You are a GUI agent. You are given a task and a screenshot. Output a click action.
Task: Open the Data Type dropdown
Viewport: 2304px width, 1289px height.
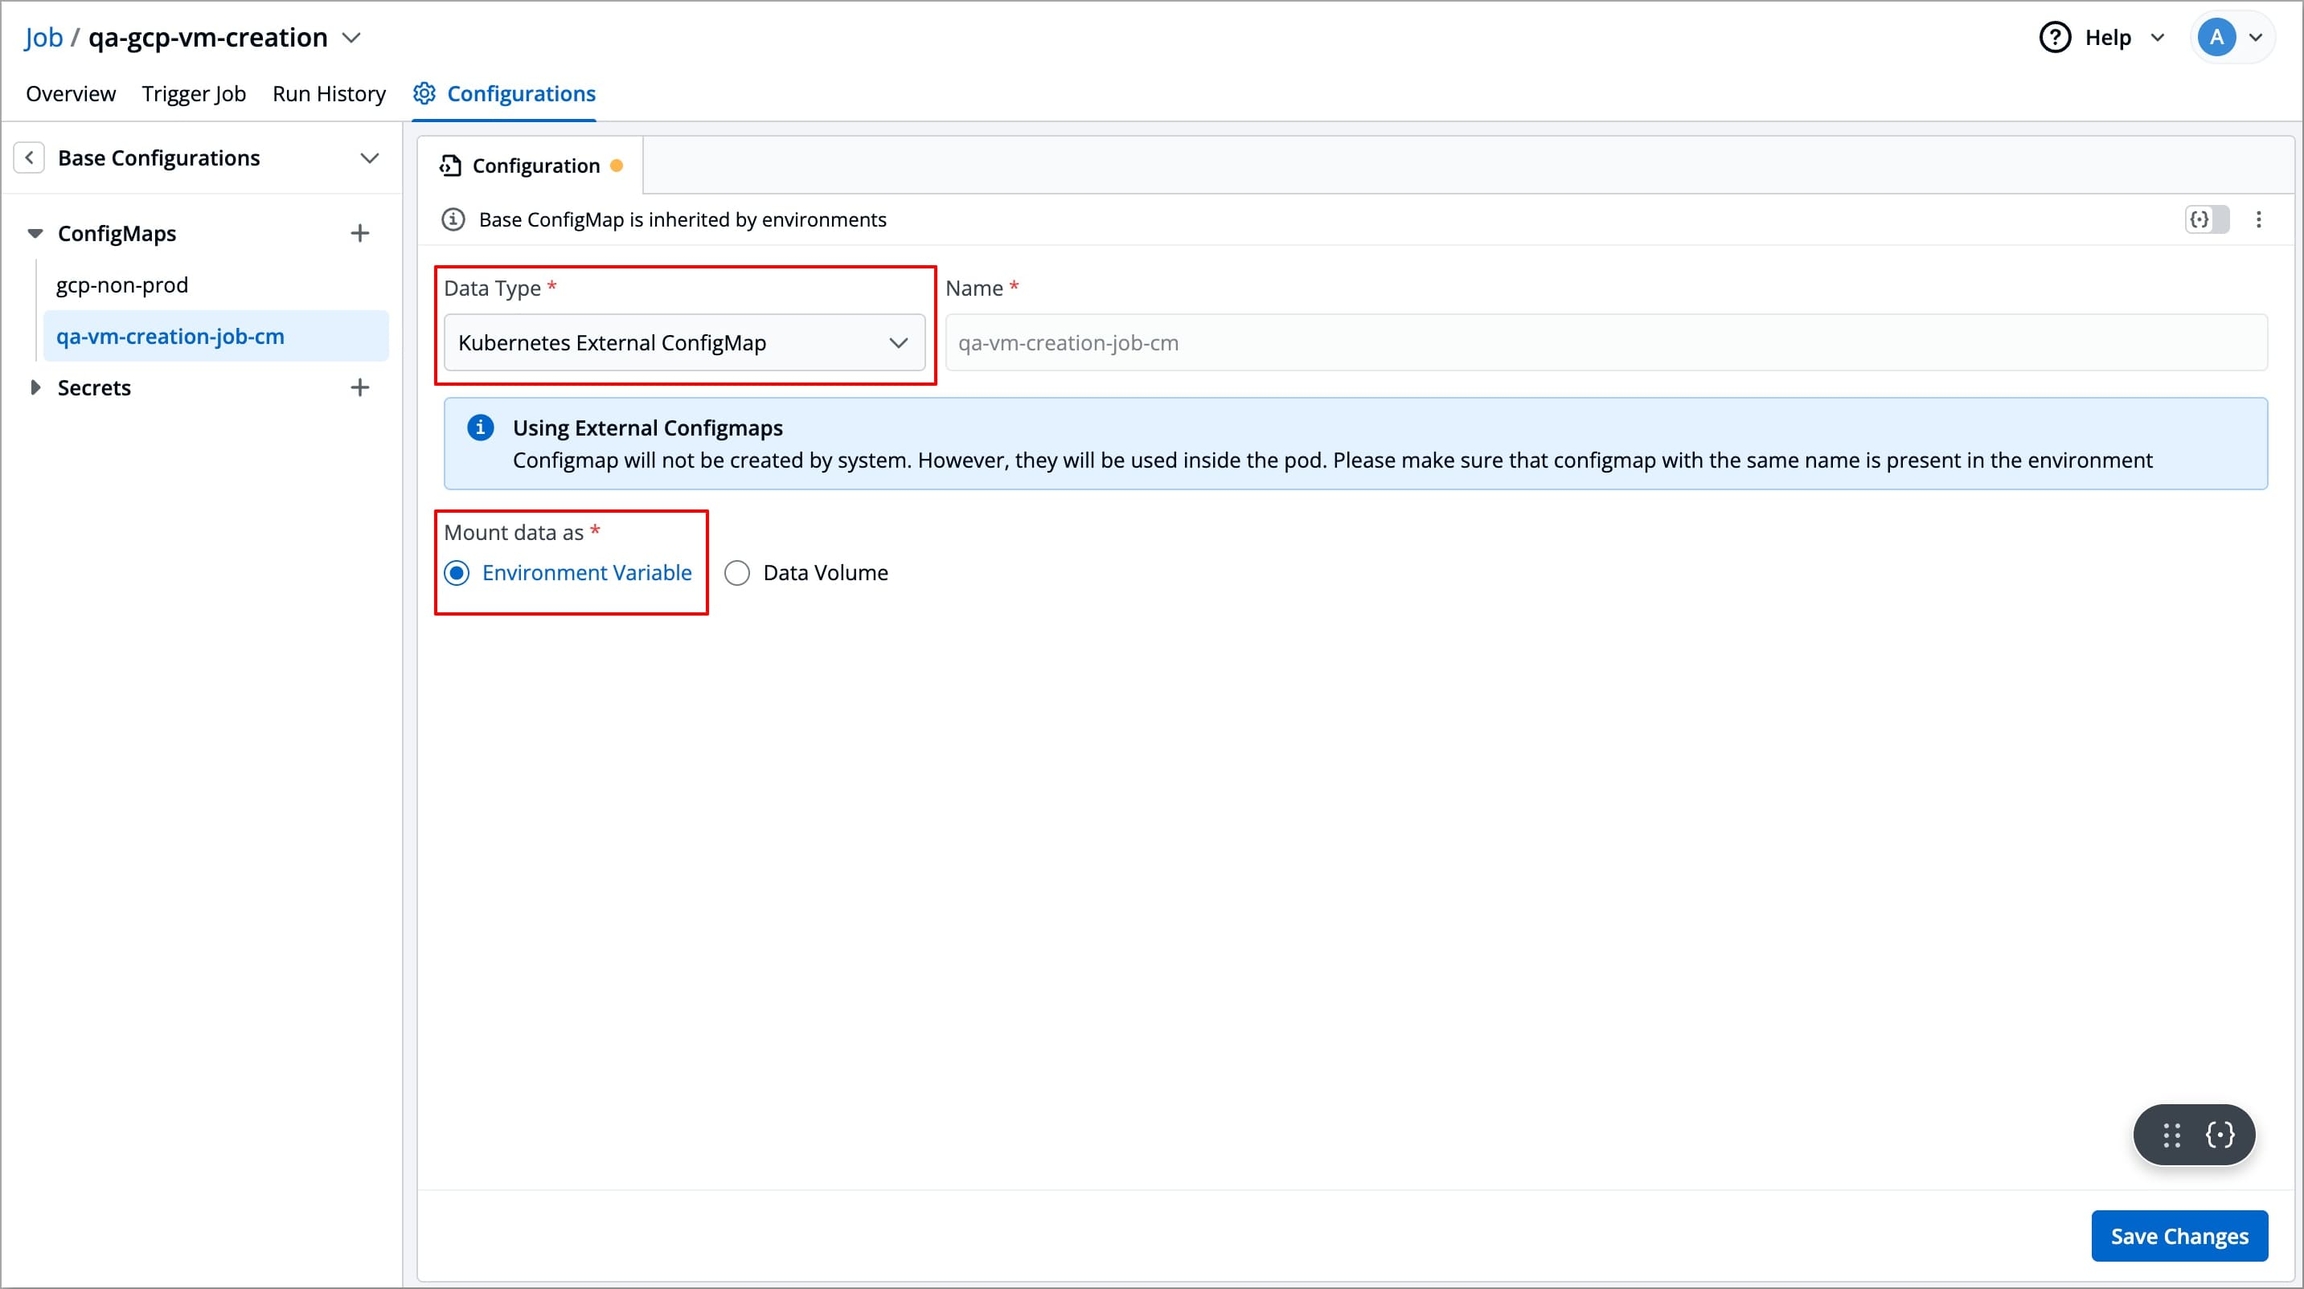tap(684, 343)
